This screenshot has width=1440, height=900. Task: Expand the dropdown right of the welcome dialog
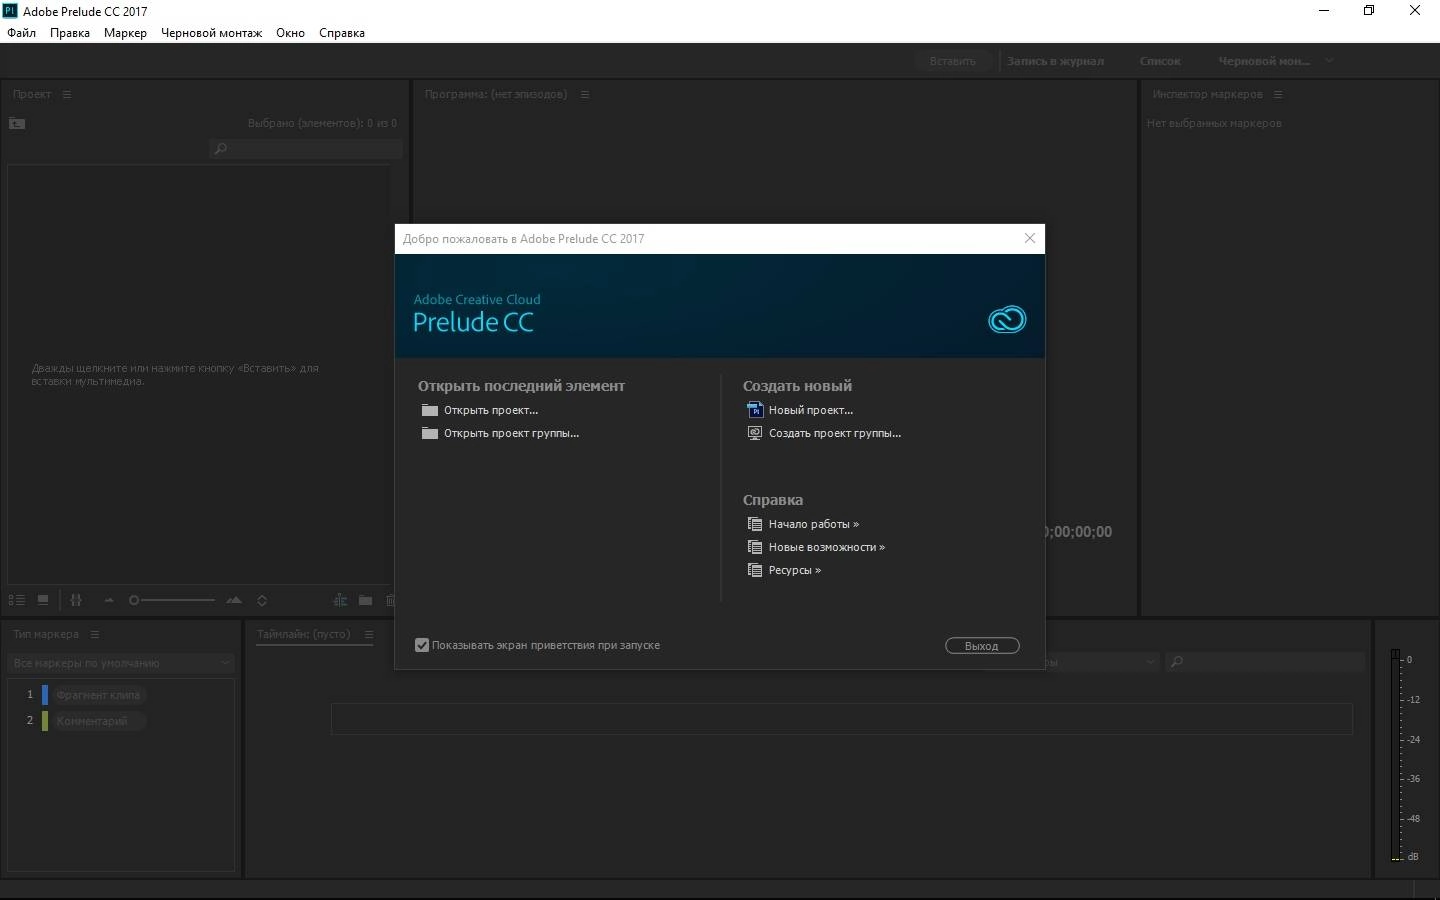(1103, 662)
